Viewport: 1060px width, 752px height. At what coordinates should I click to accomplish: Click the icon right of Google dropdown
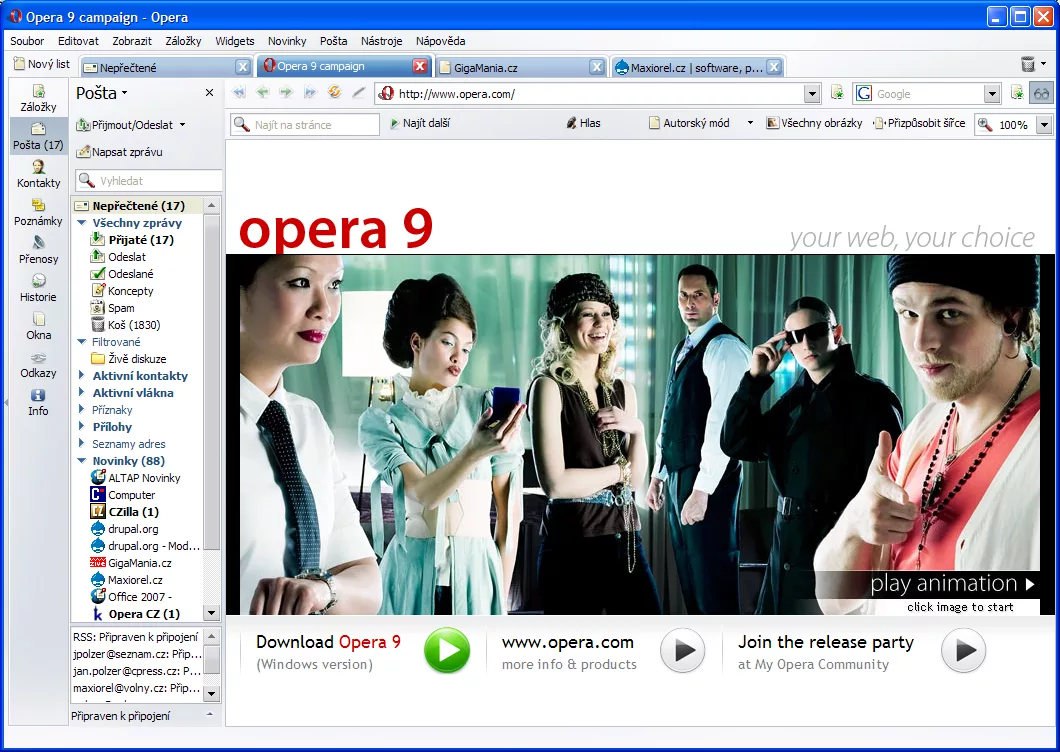[1017, 93]
